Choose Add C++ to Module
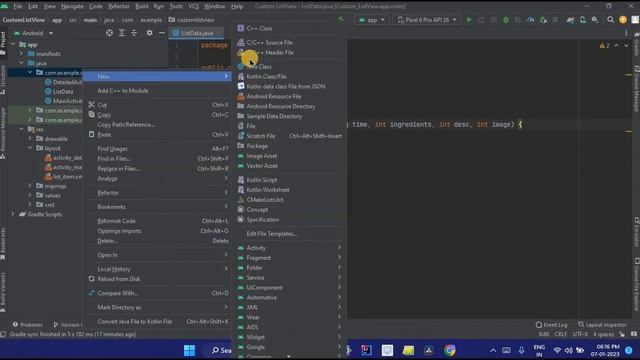 [x=158, y=91]
